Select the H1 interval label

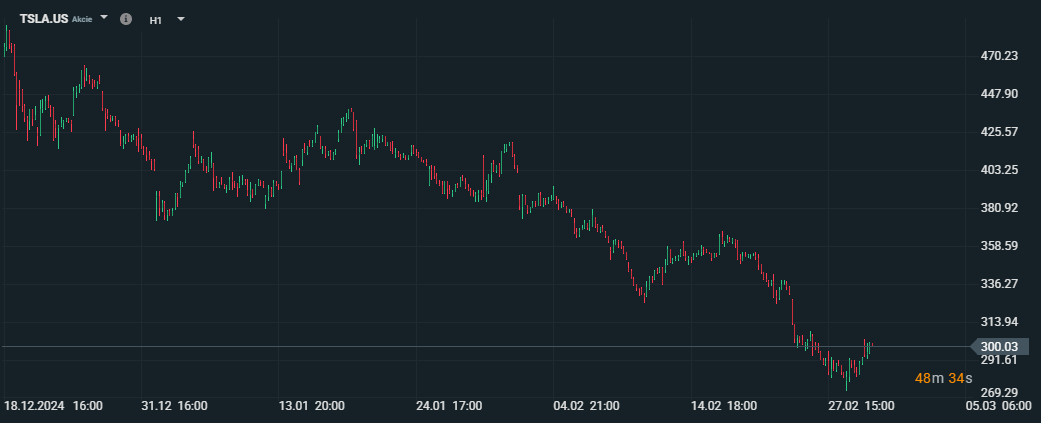tap(156, 20)
